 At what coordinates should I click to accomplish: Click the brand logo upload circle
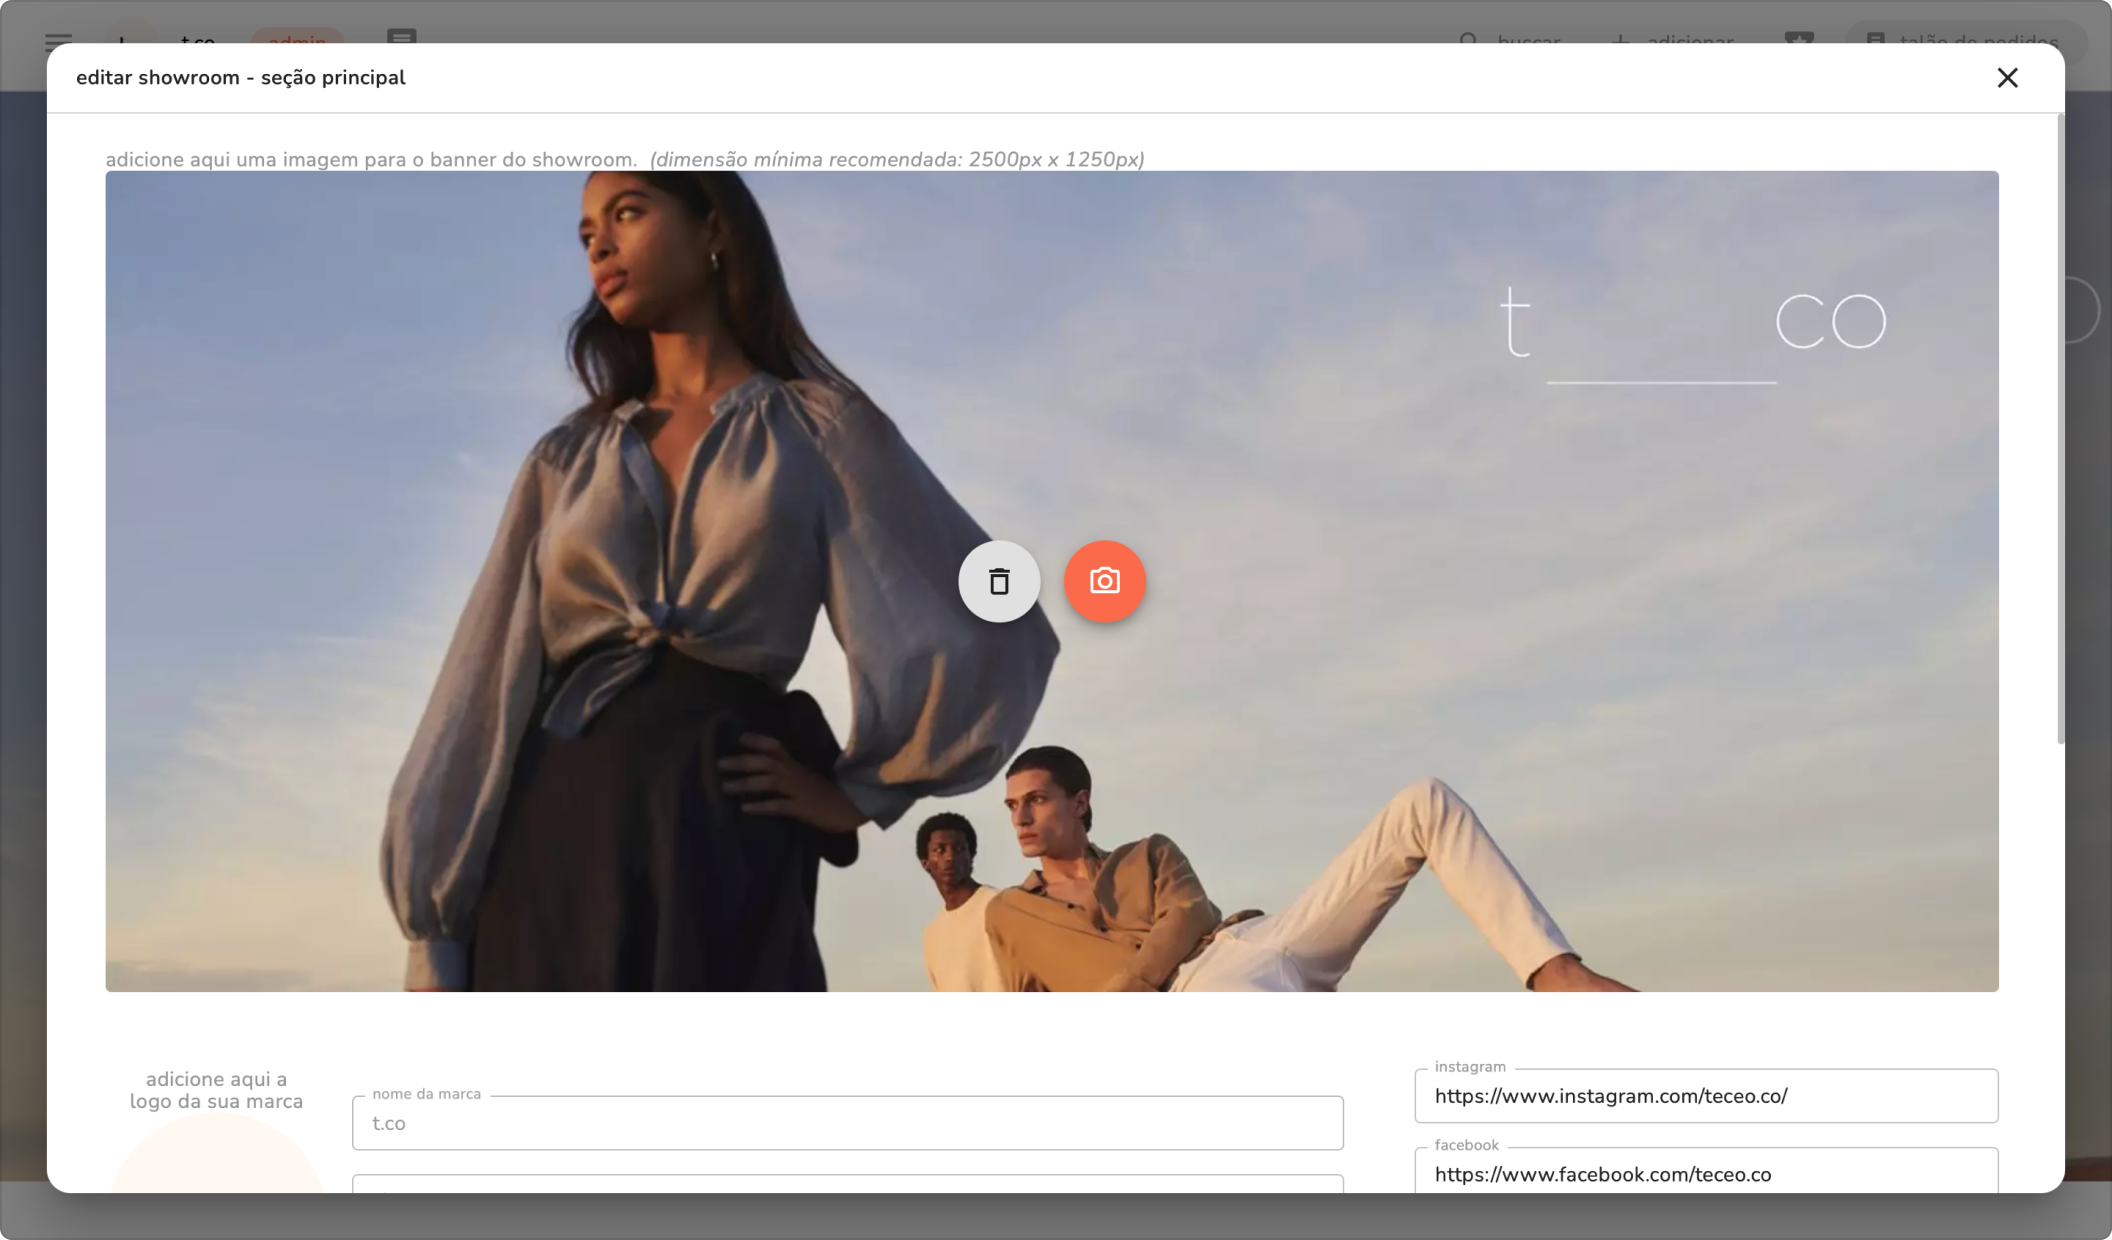pos(216,1160)
